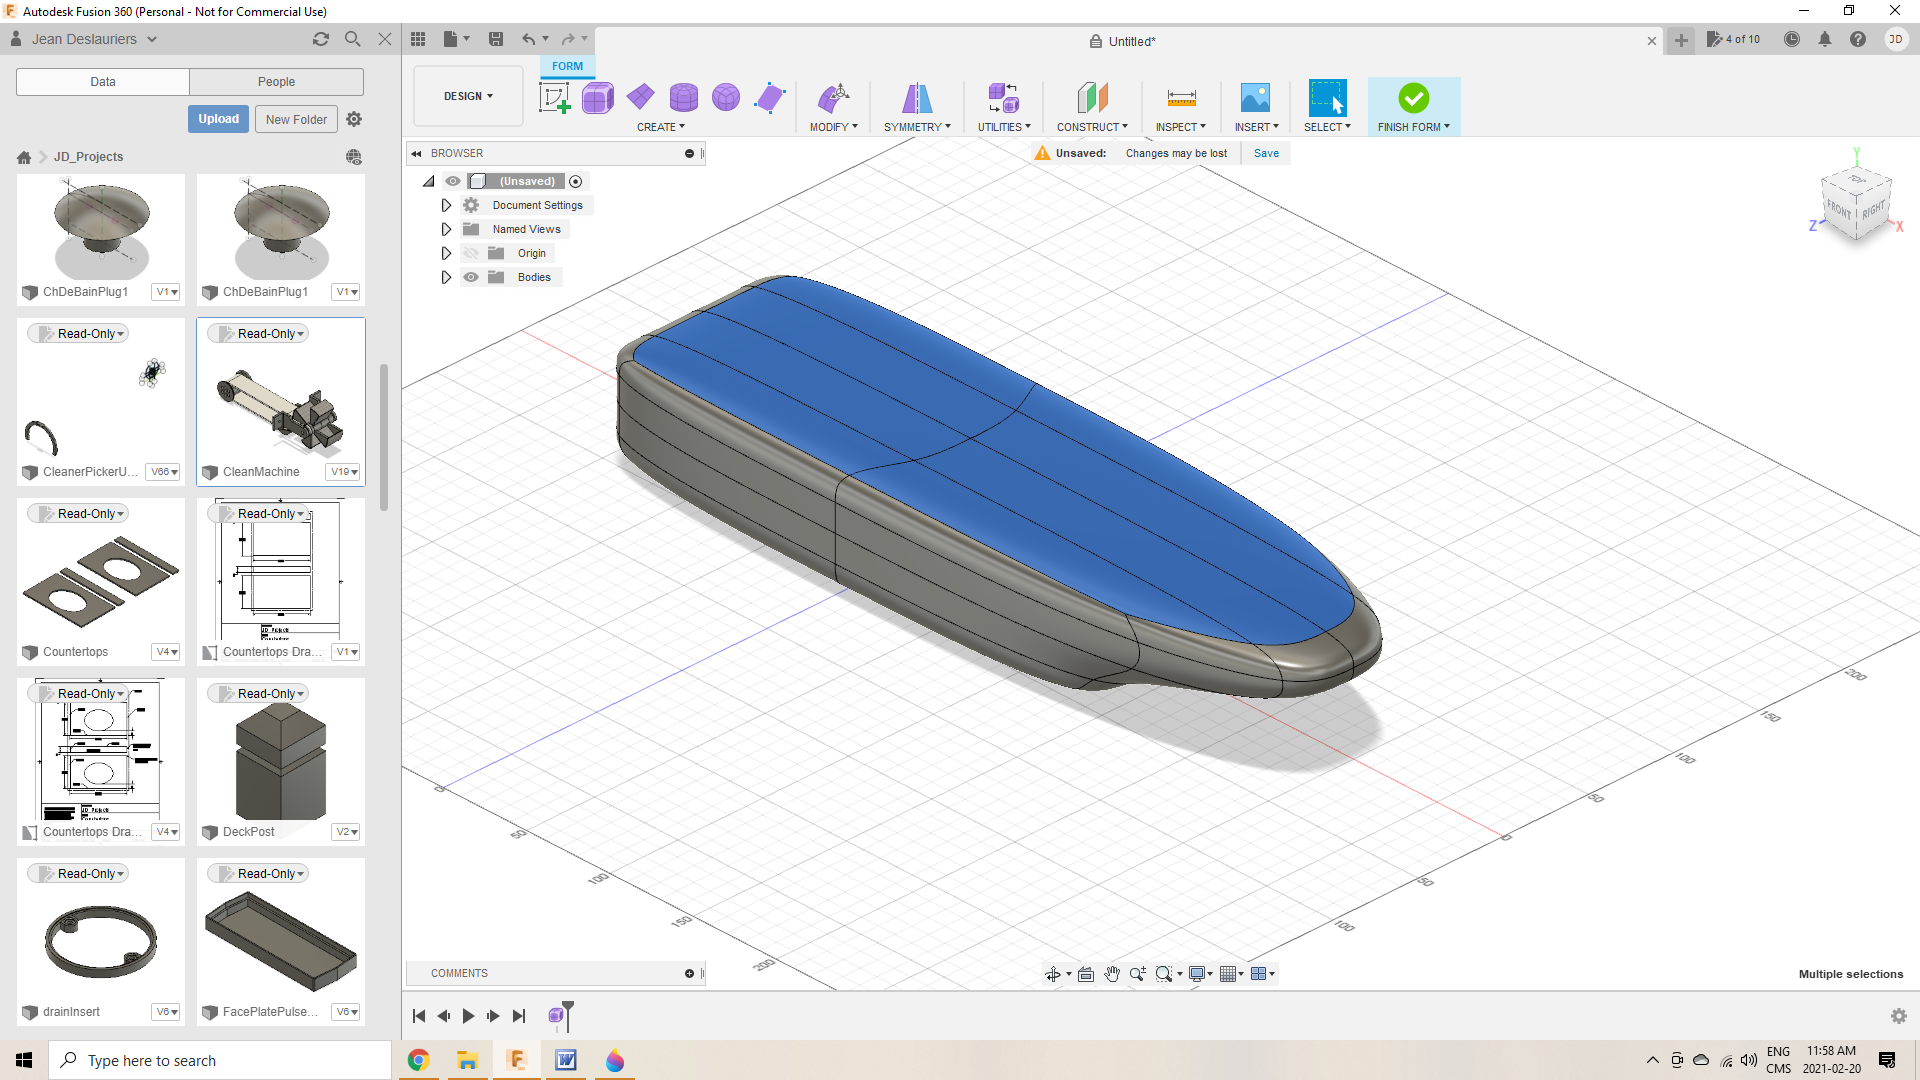Add a new design tab

(1681, 40)
